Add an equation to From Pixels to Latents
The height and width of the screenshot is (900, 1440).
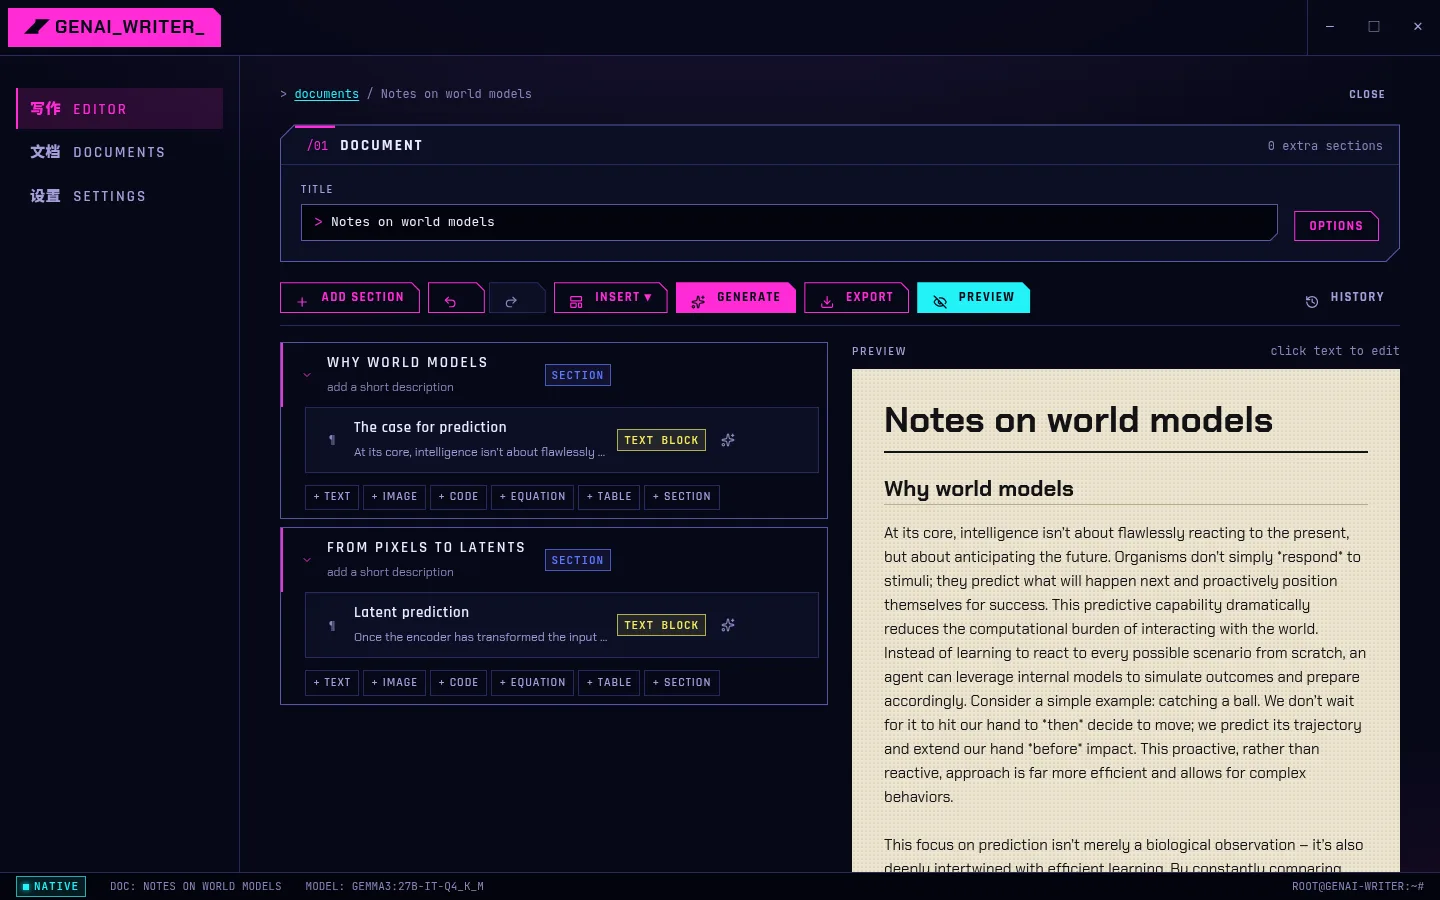pyautogui.click(x=532, y=683)
